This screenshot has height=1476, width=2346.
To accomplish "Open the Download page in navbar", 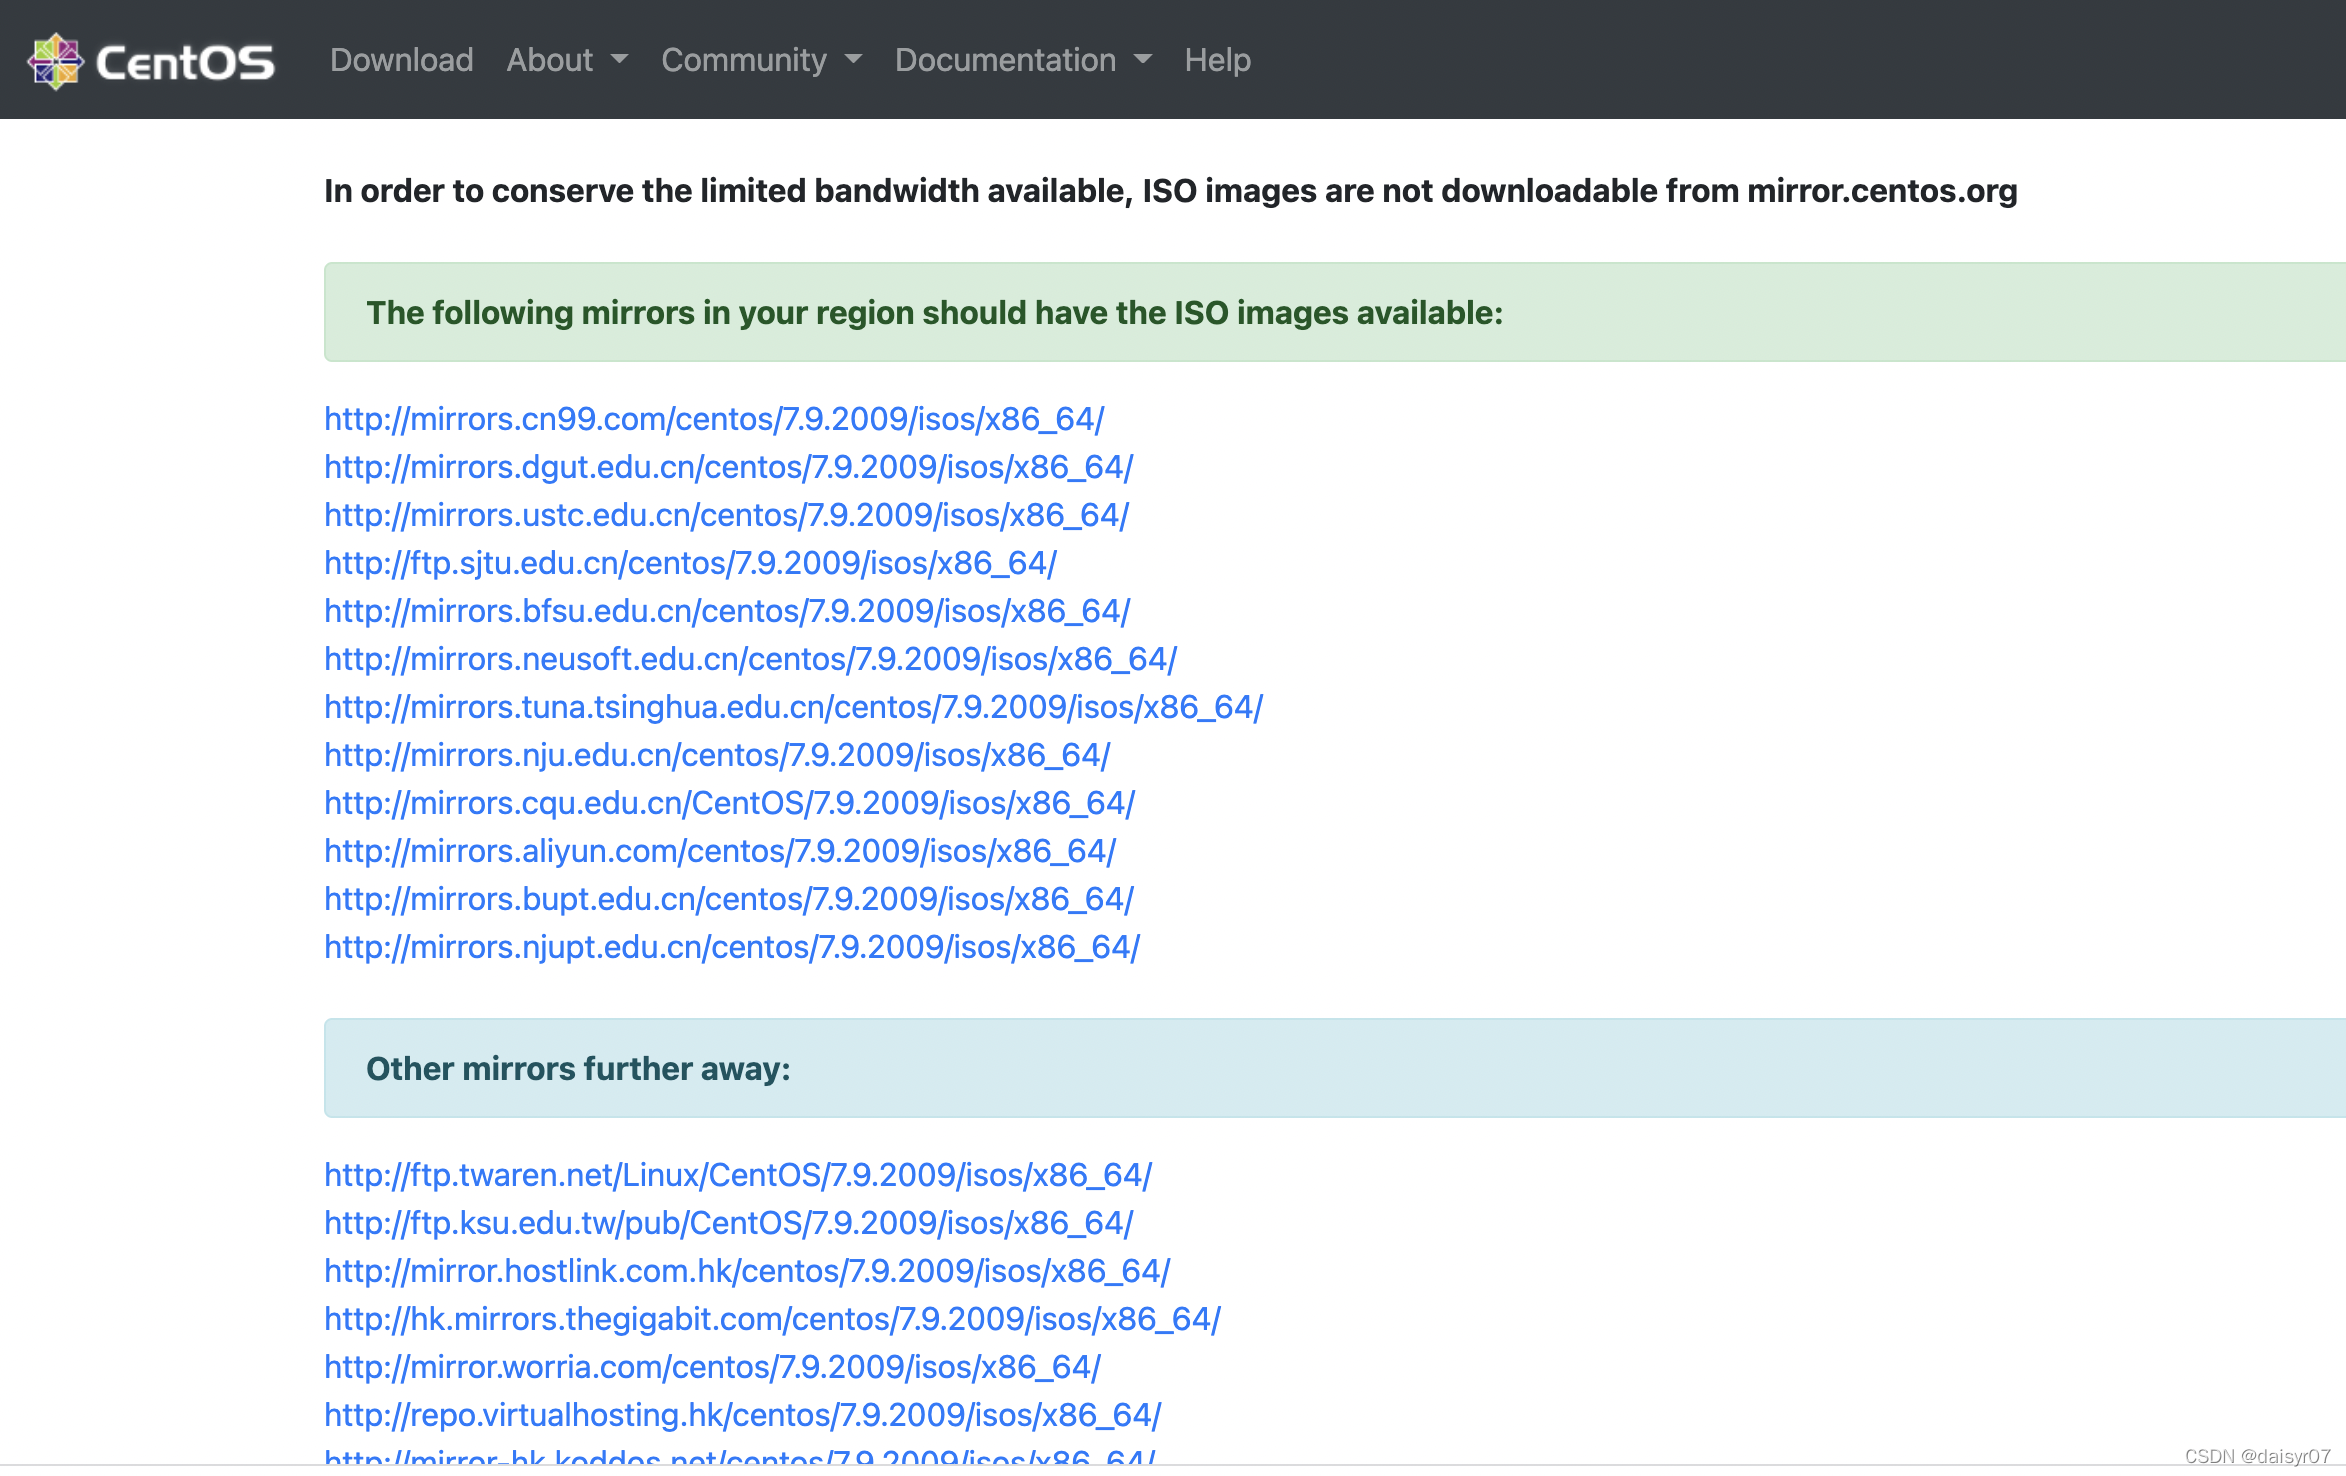I will 401,60.
